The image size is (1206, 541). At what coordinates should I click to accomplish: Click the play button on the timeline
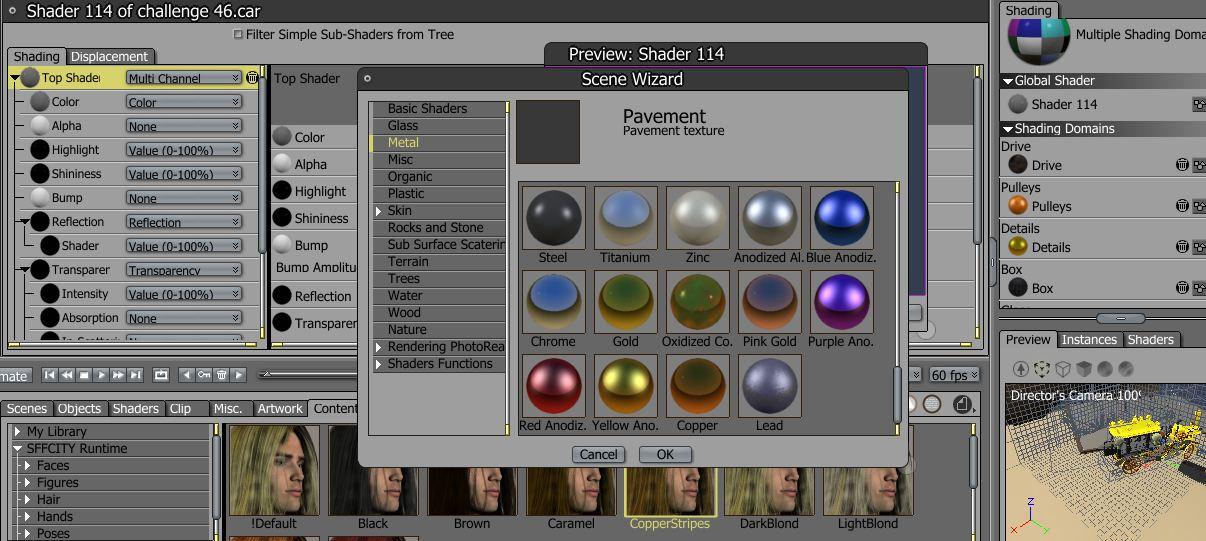point(101,375)
